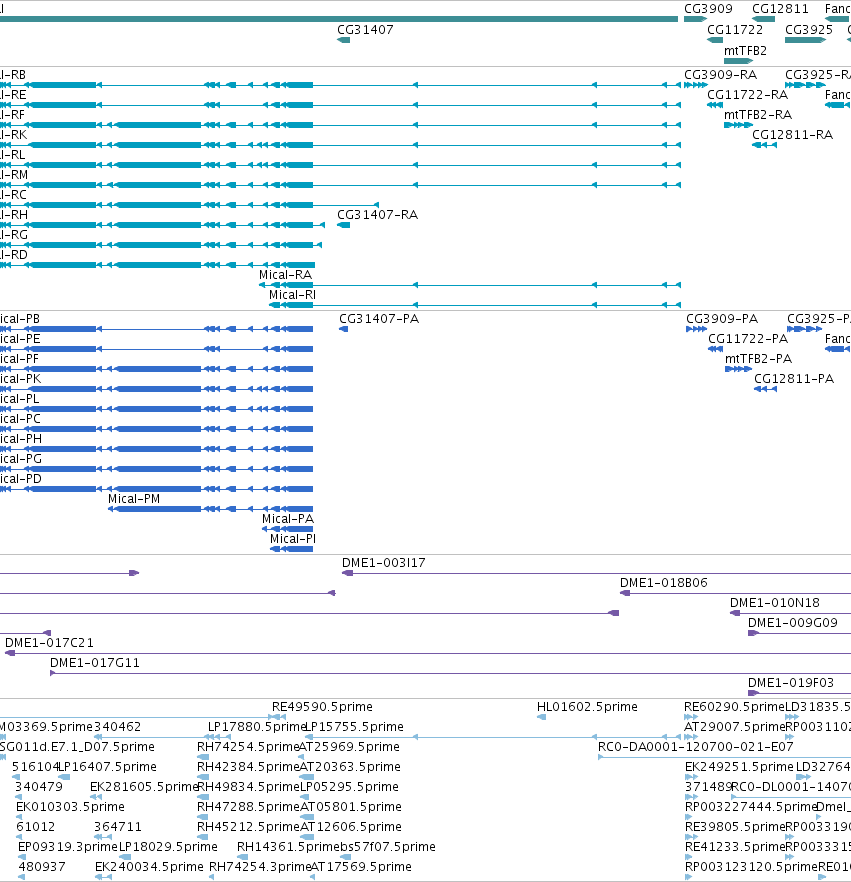Select the mtTFB2 gene label

pyautogui.click(x=745, y=51)
